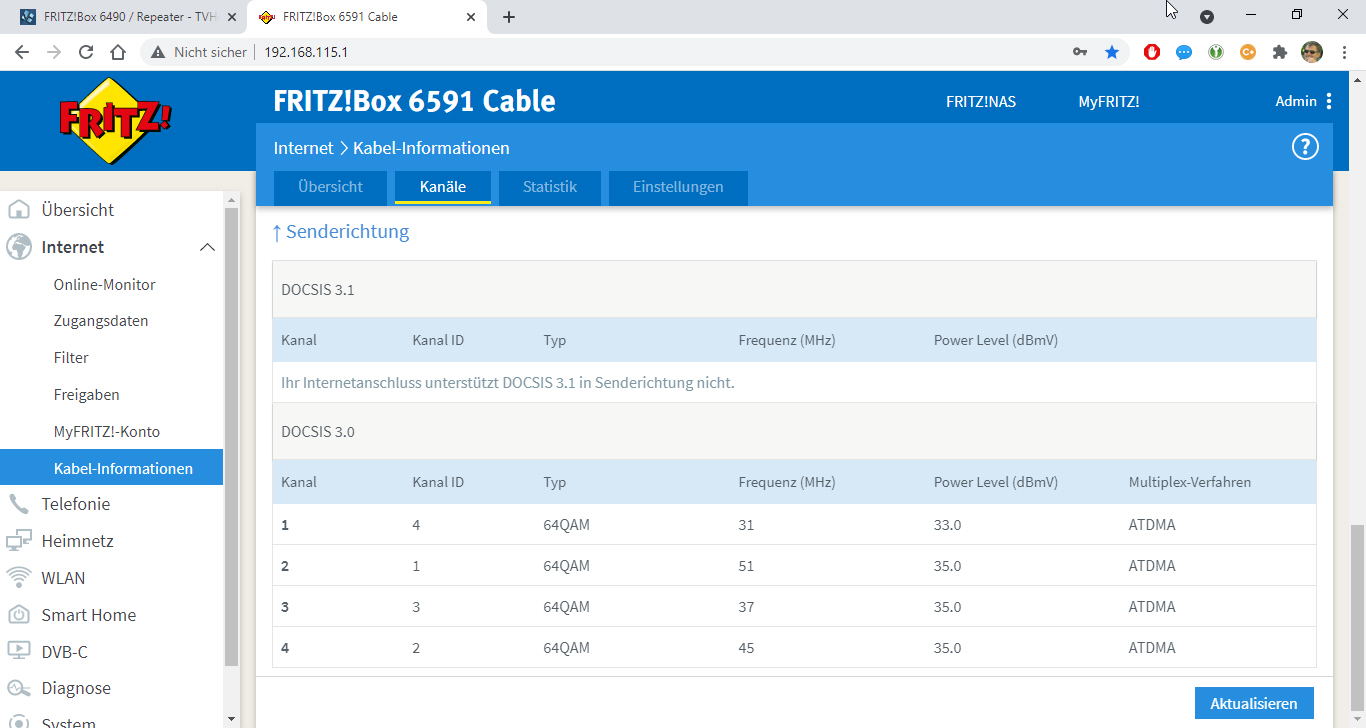Open the Chrome three-dot menu
Screen dimensions: 1366x728
(x=1344, y=52)
